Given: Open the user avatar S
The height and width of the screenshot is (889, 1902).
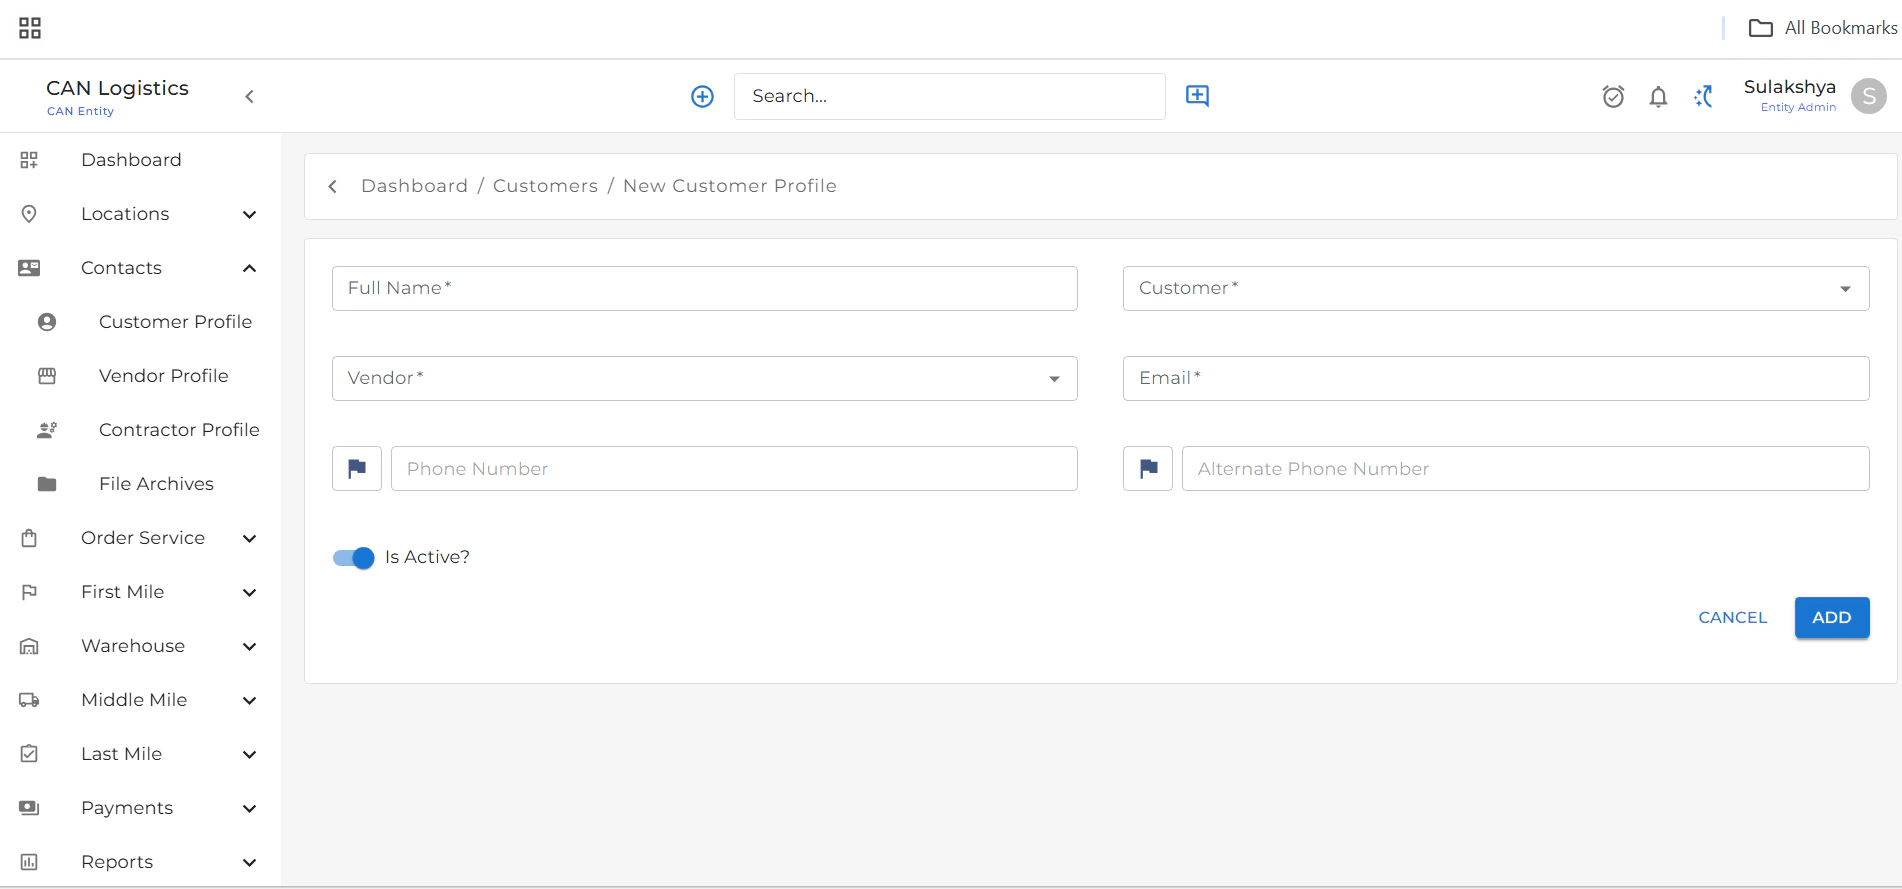Looking at the screenshot, I should click(x=1868, y=96).
